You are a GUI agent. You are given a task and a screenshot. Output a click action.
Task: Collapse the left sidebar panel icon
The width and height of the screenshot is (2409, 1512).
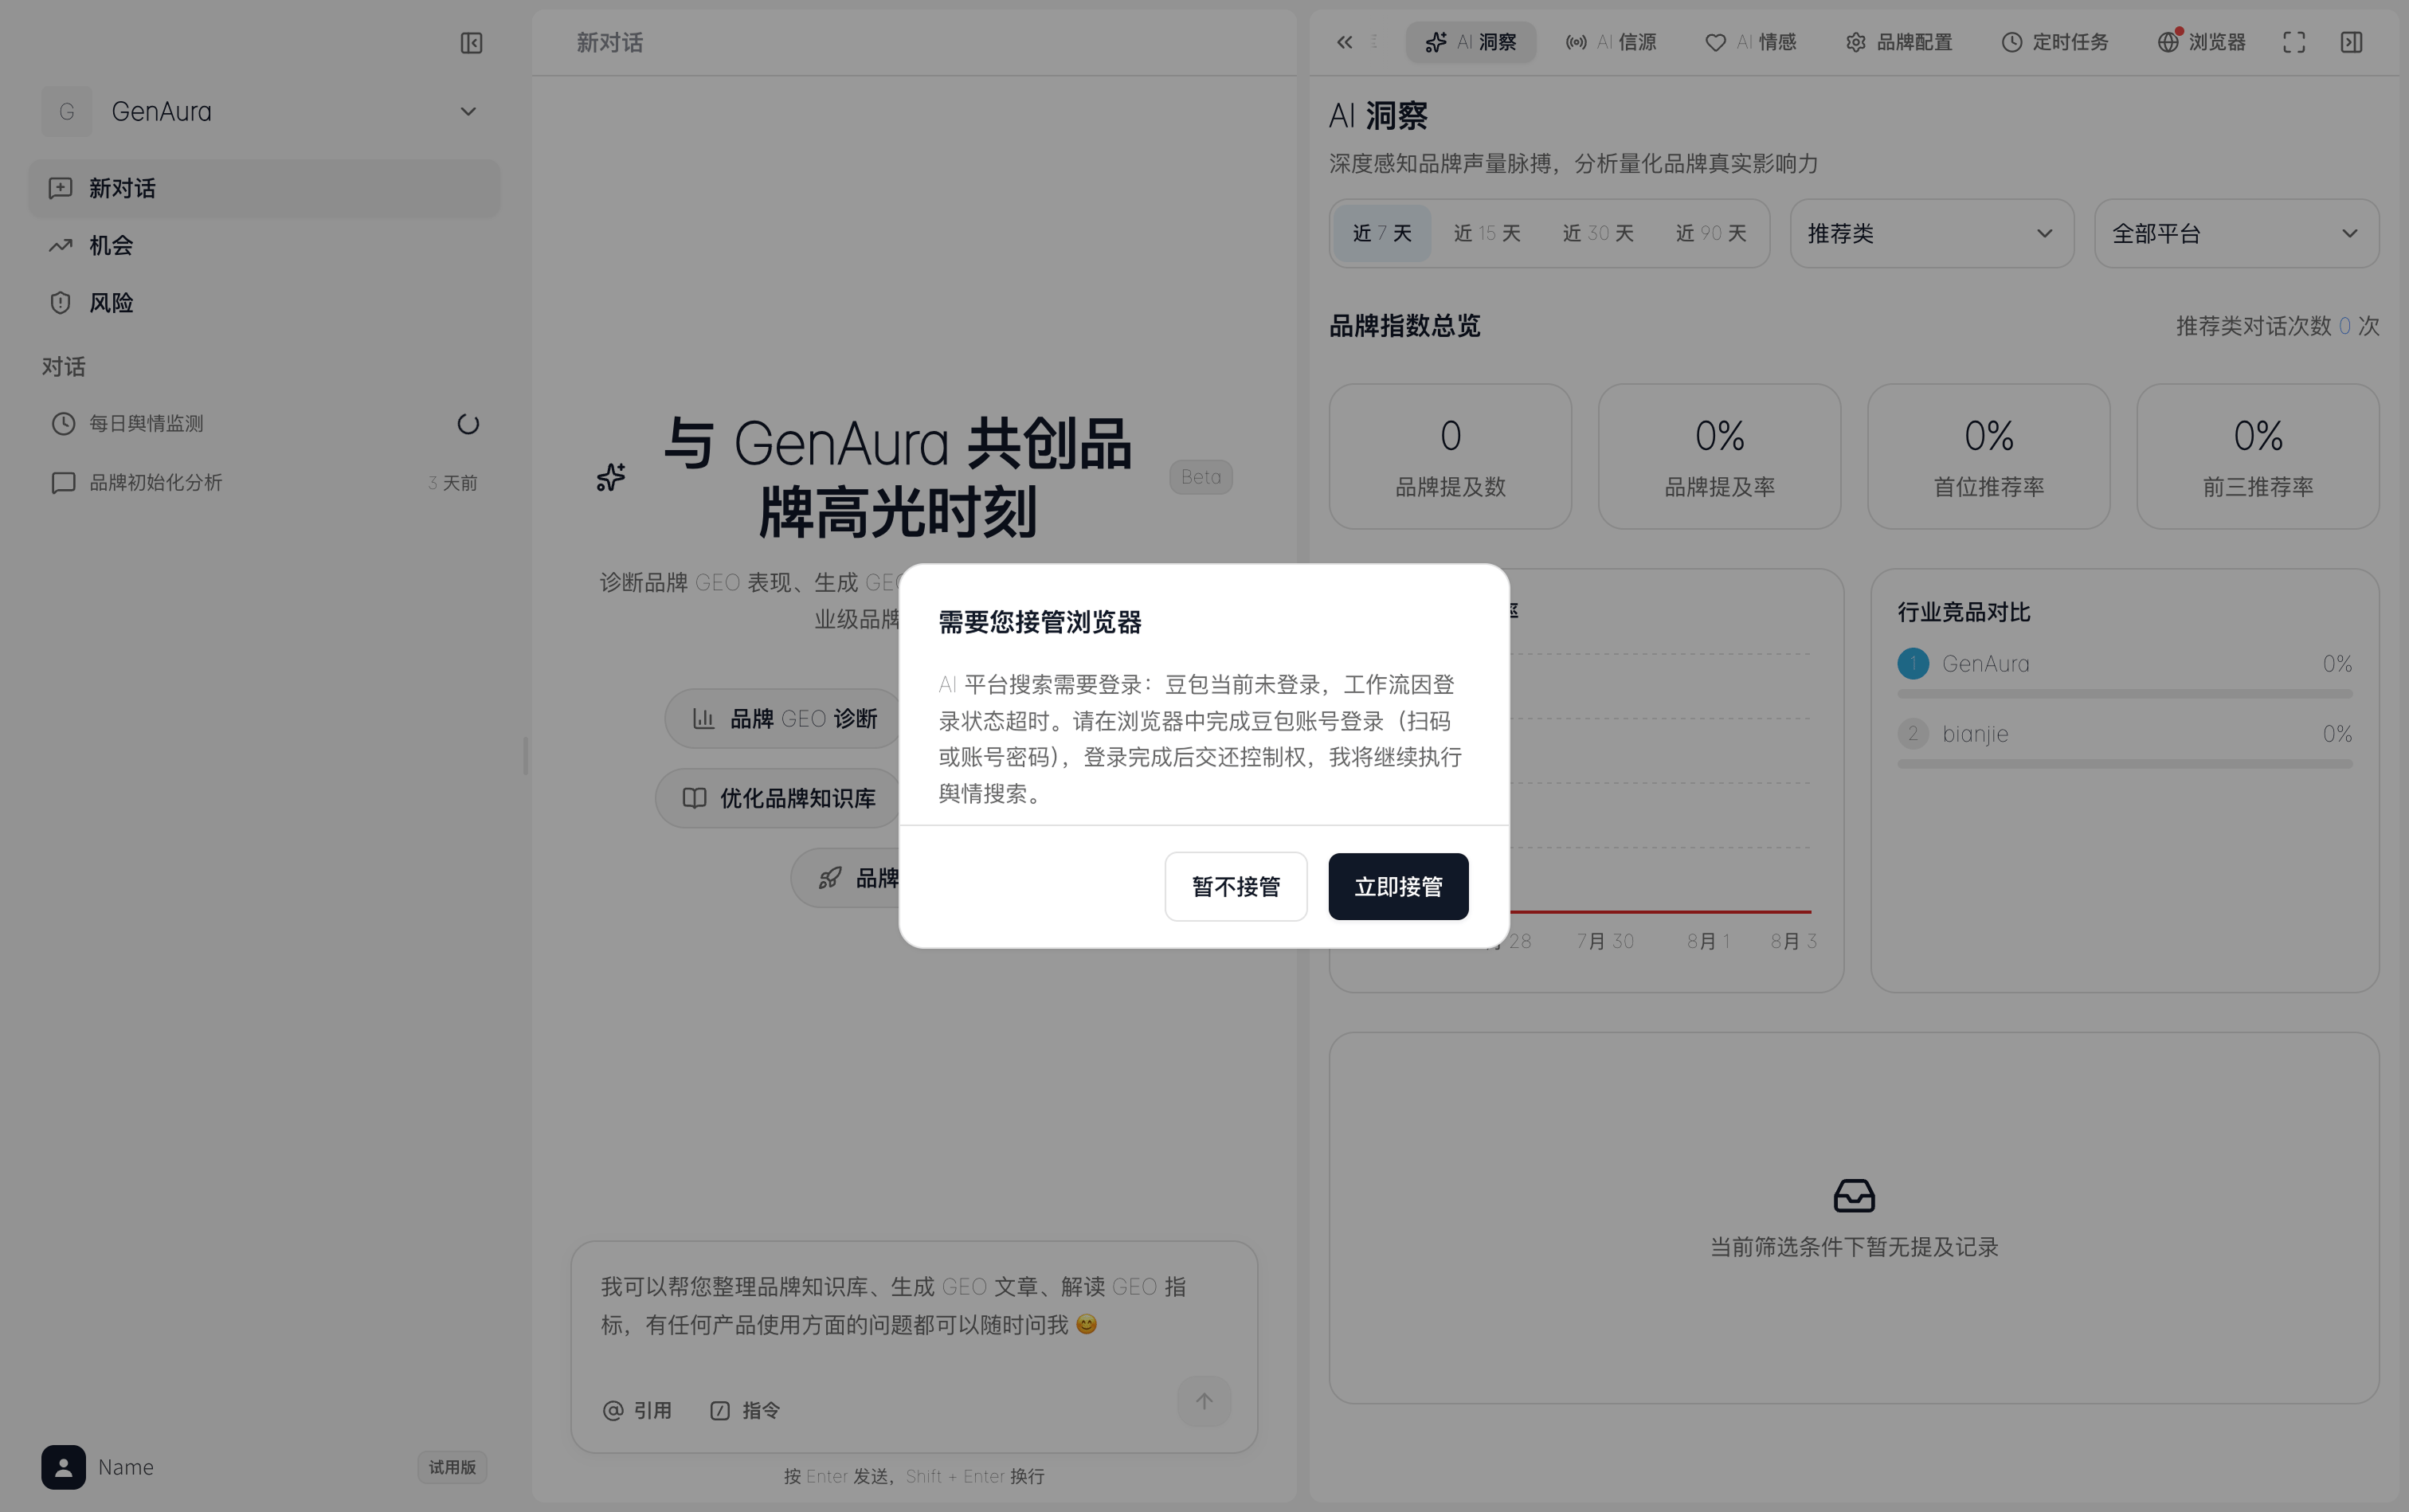pyautogui.click(x=471, y=43)
